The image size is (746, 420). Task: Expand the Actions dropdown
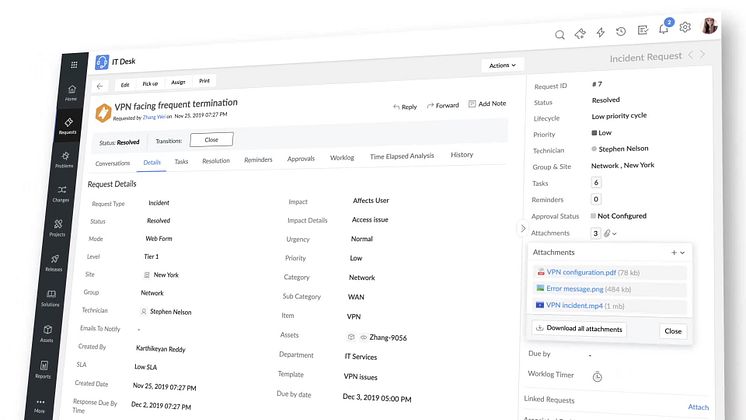pos(502,65)
